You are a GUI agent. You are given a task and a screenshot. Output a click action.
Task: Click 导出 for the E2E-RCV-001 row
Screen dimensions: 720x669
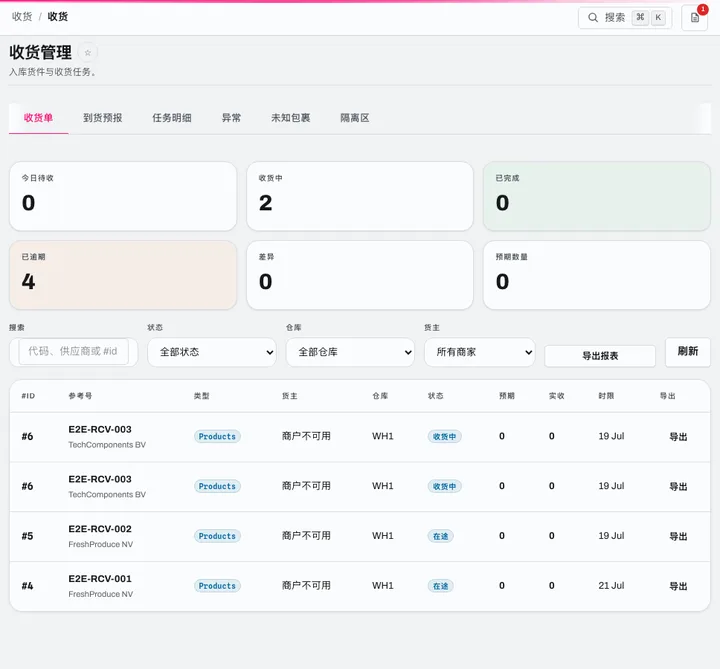click(678, 586)
